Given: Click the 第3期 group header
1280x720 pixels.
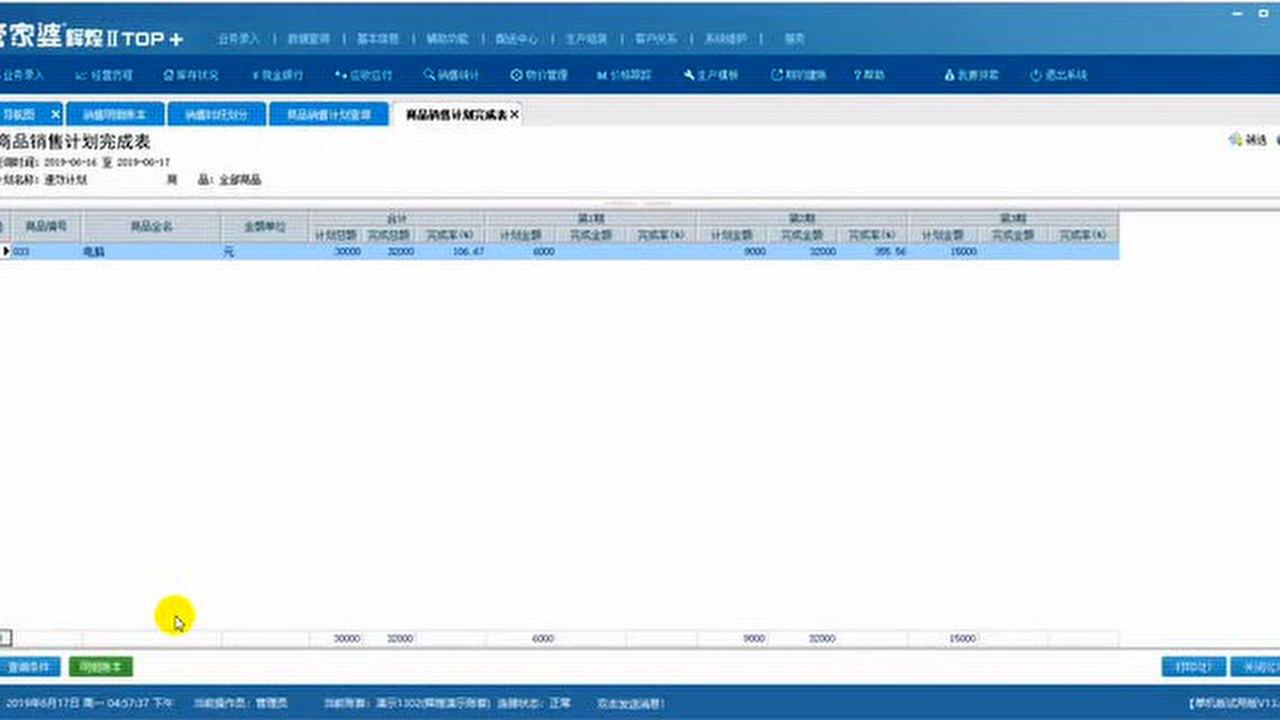Looking at the screenshot, I should [1014, 217].
